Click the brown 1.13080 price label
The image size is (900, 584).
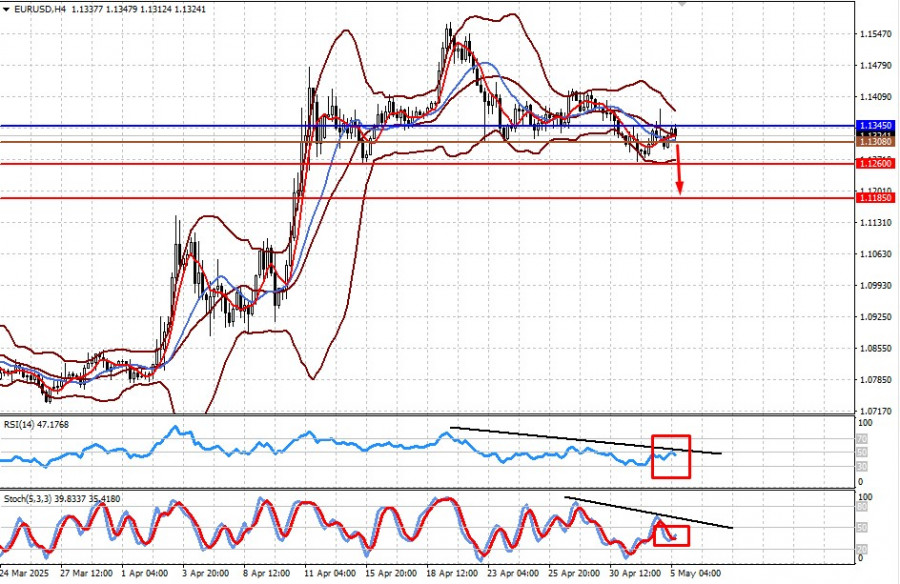875,143
